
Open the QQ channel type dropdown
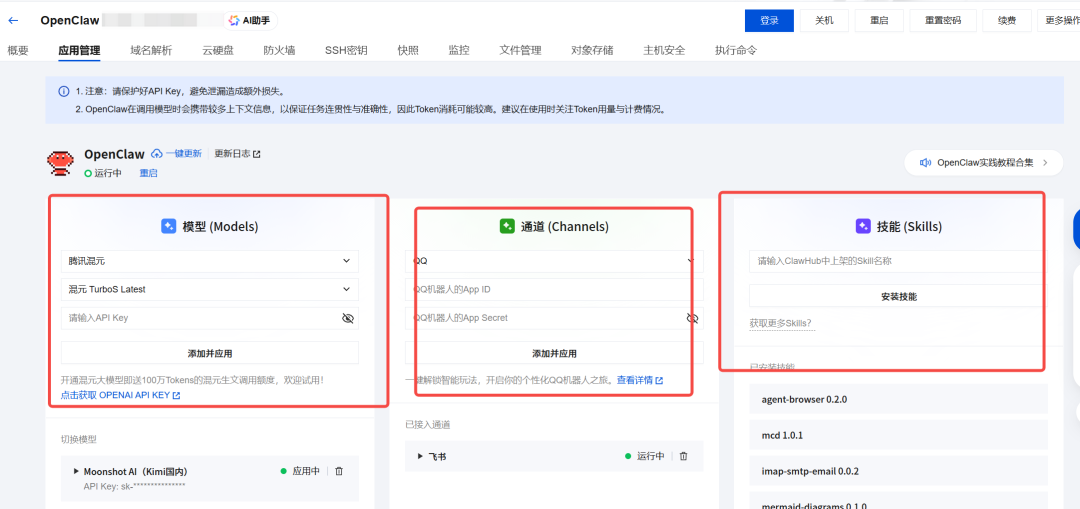click(554, 261)
